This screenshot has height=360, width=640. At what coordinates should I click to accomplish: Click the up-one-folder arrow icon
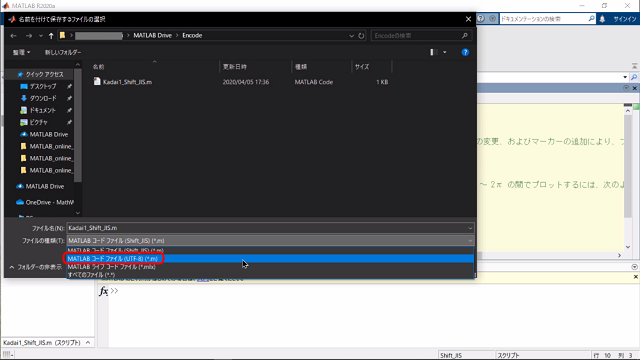[x=51, y=36]
